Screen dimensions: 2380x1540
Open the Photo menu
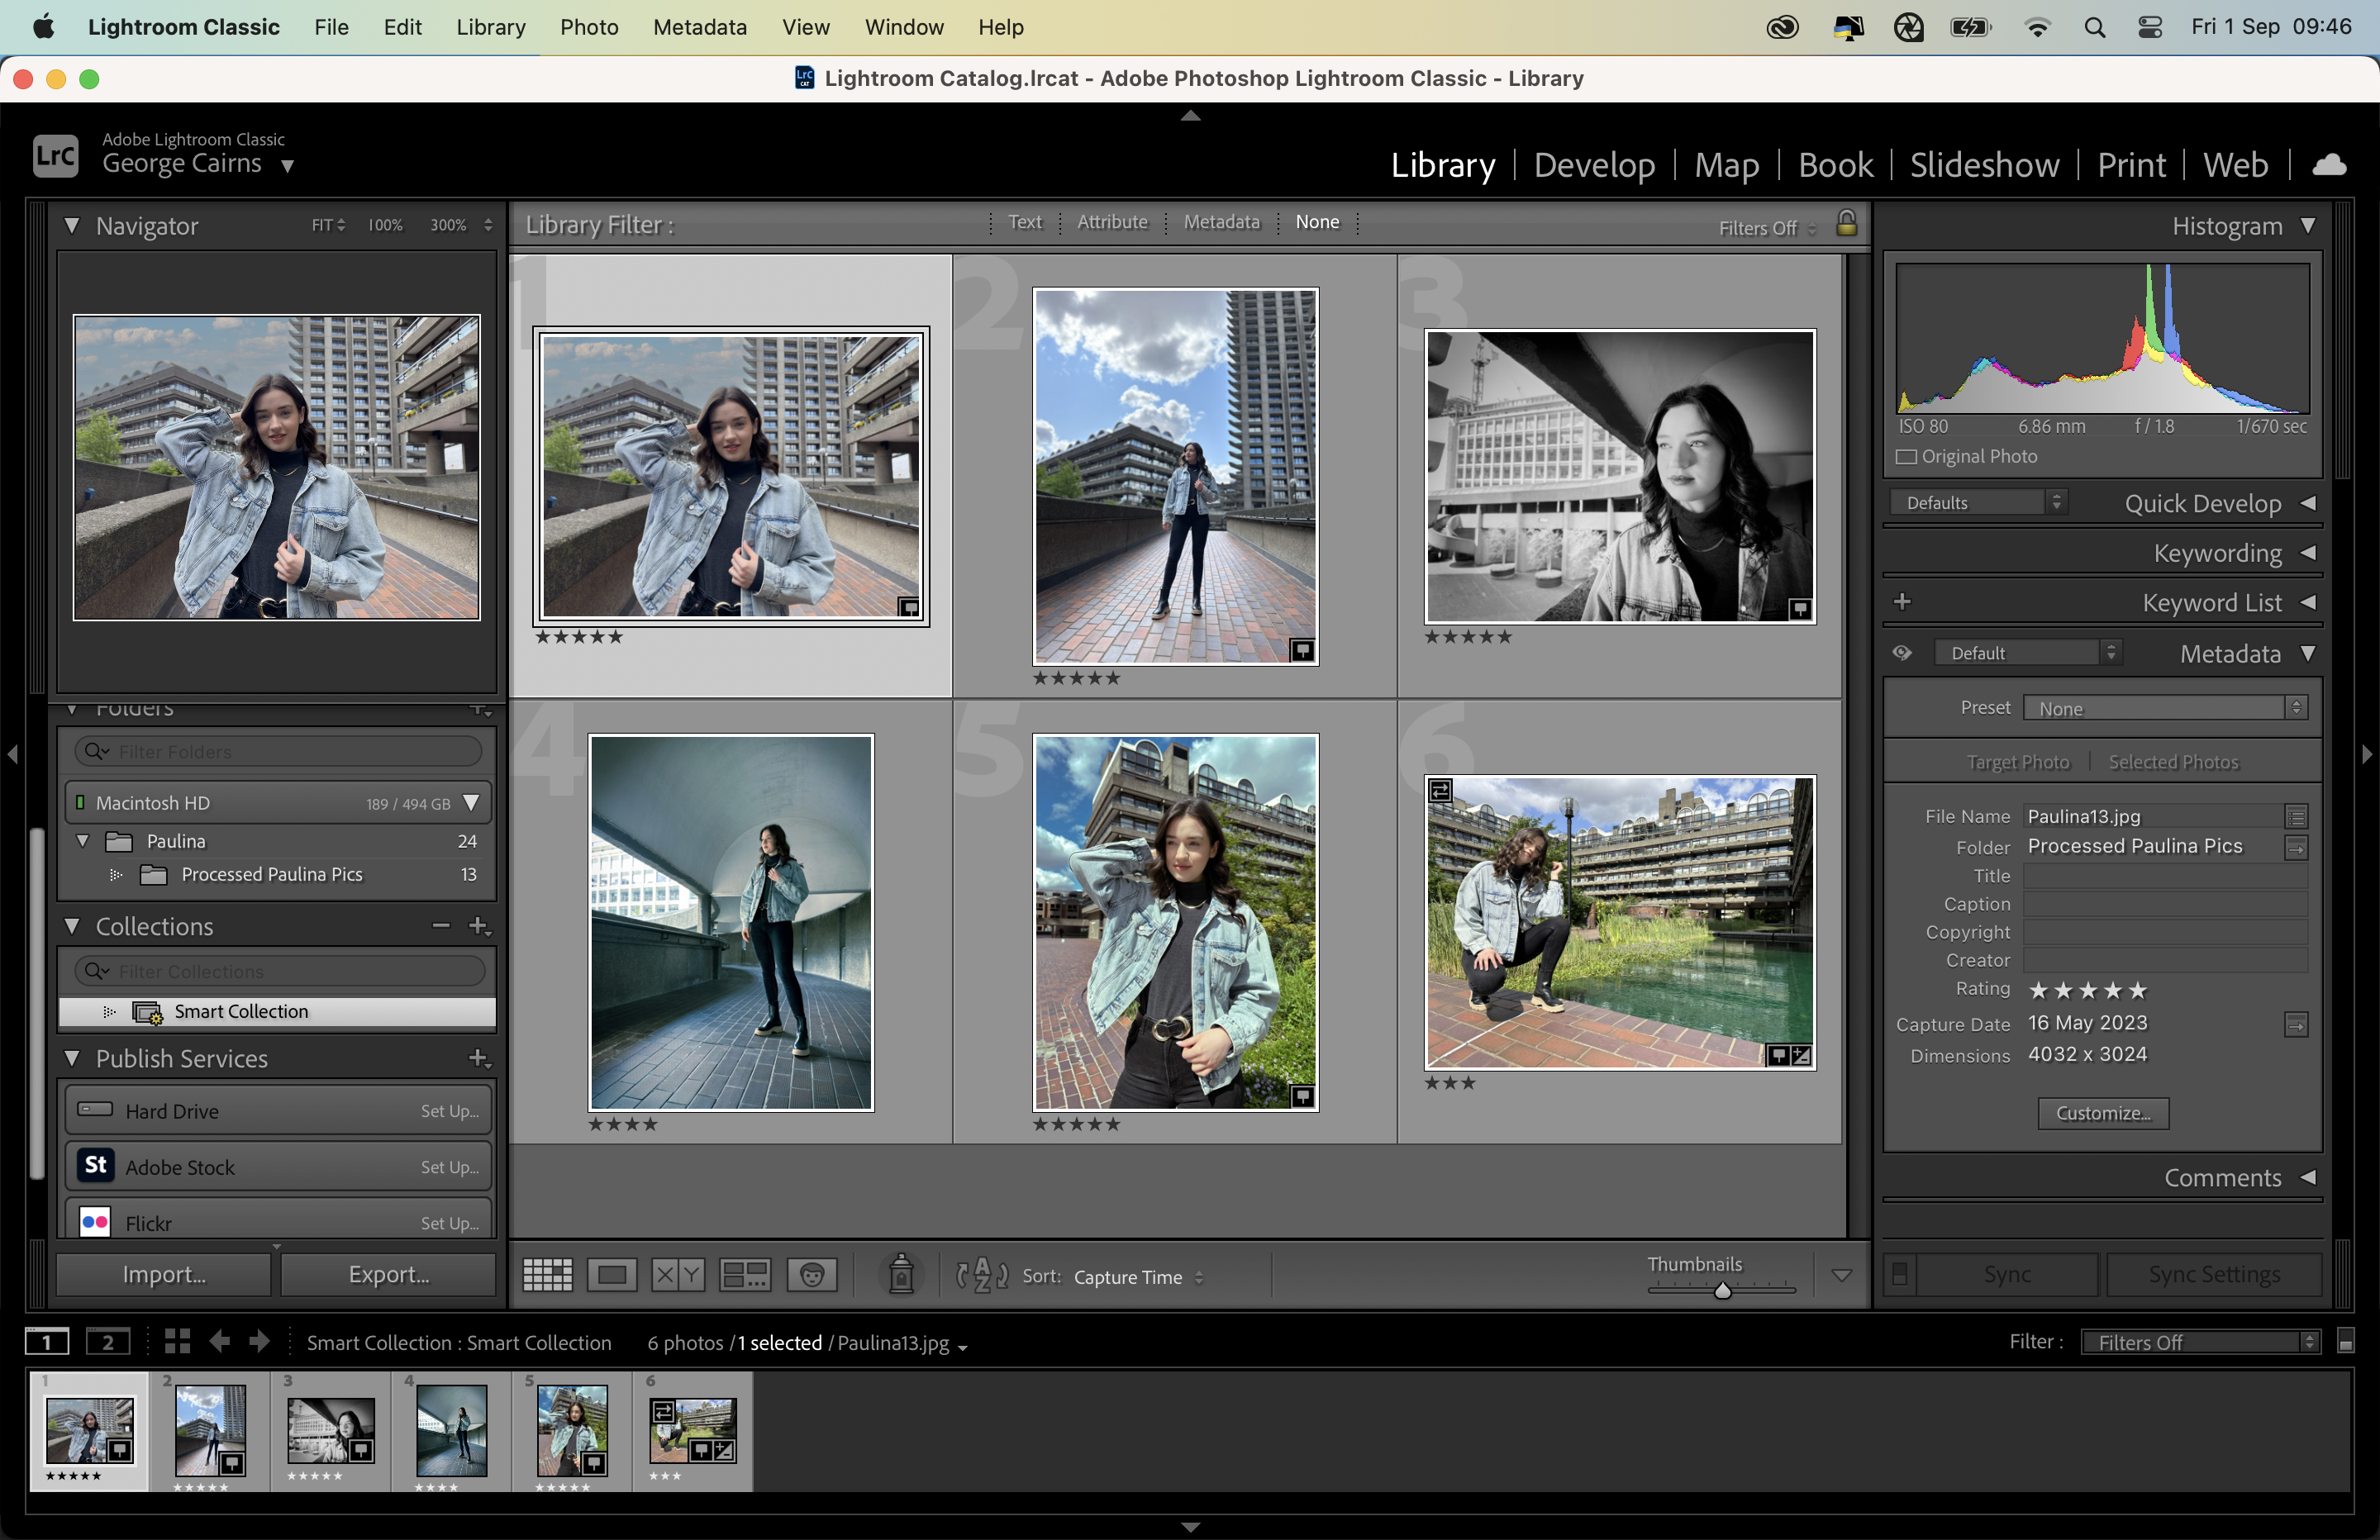click(x=589, y=27)
